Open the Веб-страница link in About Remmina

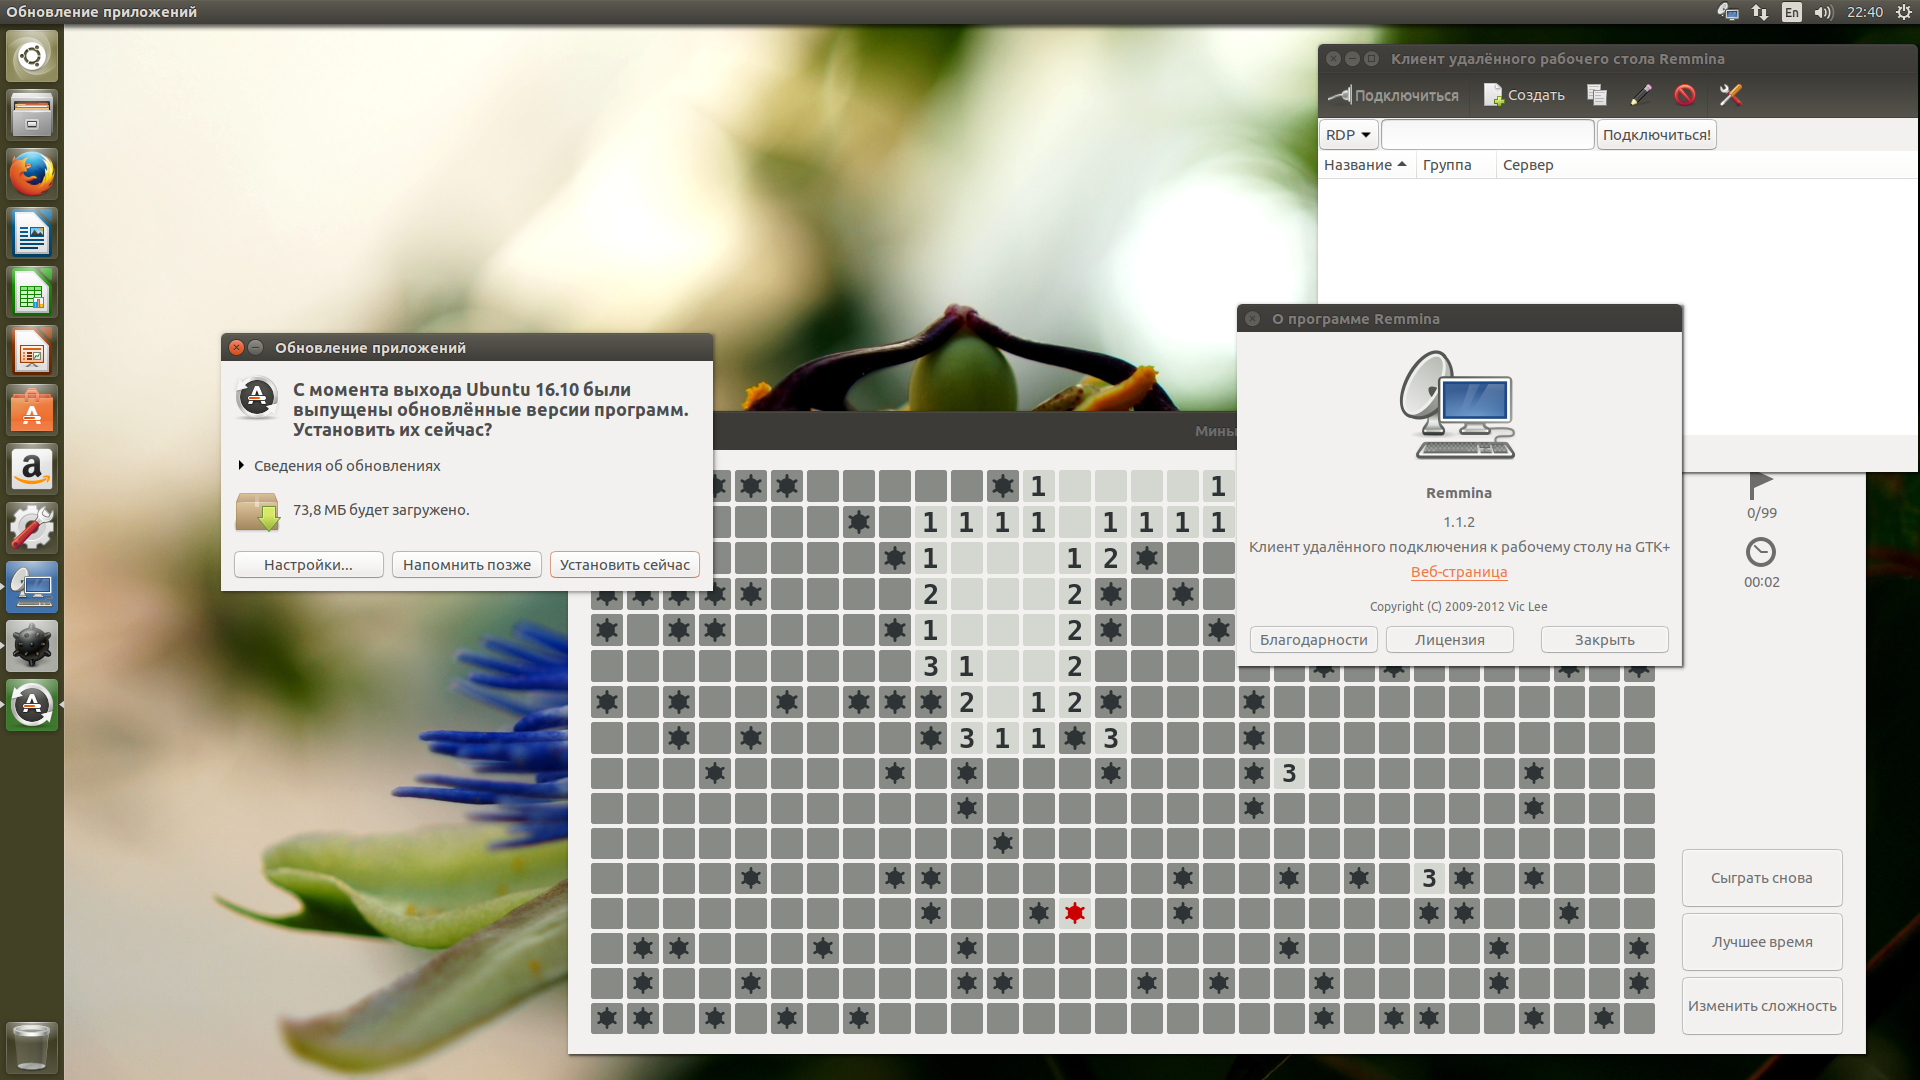[x=1459, y=572]
